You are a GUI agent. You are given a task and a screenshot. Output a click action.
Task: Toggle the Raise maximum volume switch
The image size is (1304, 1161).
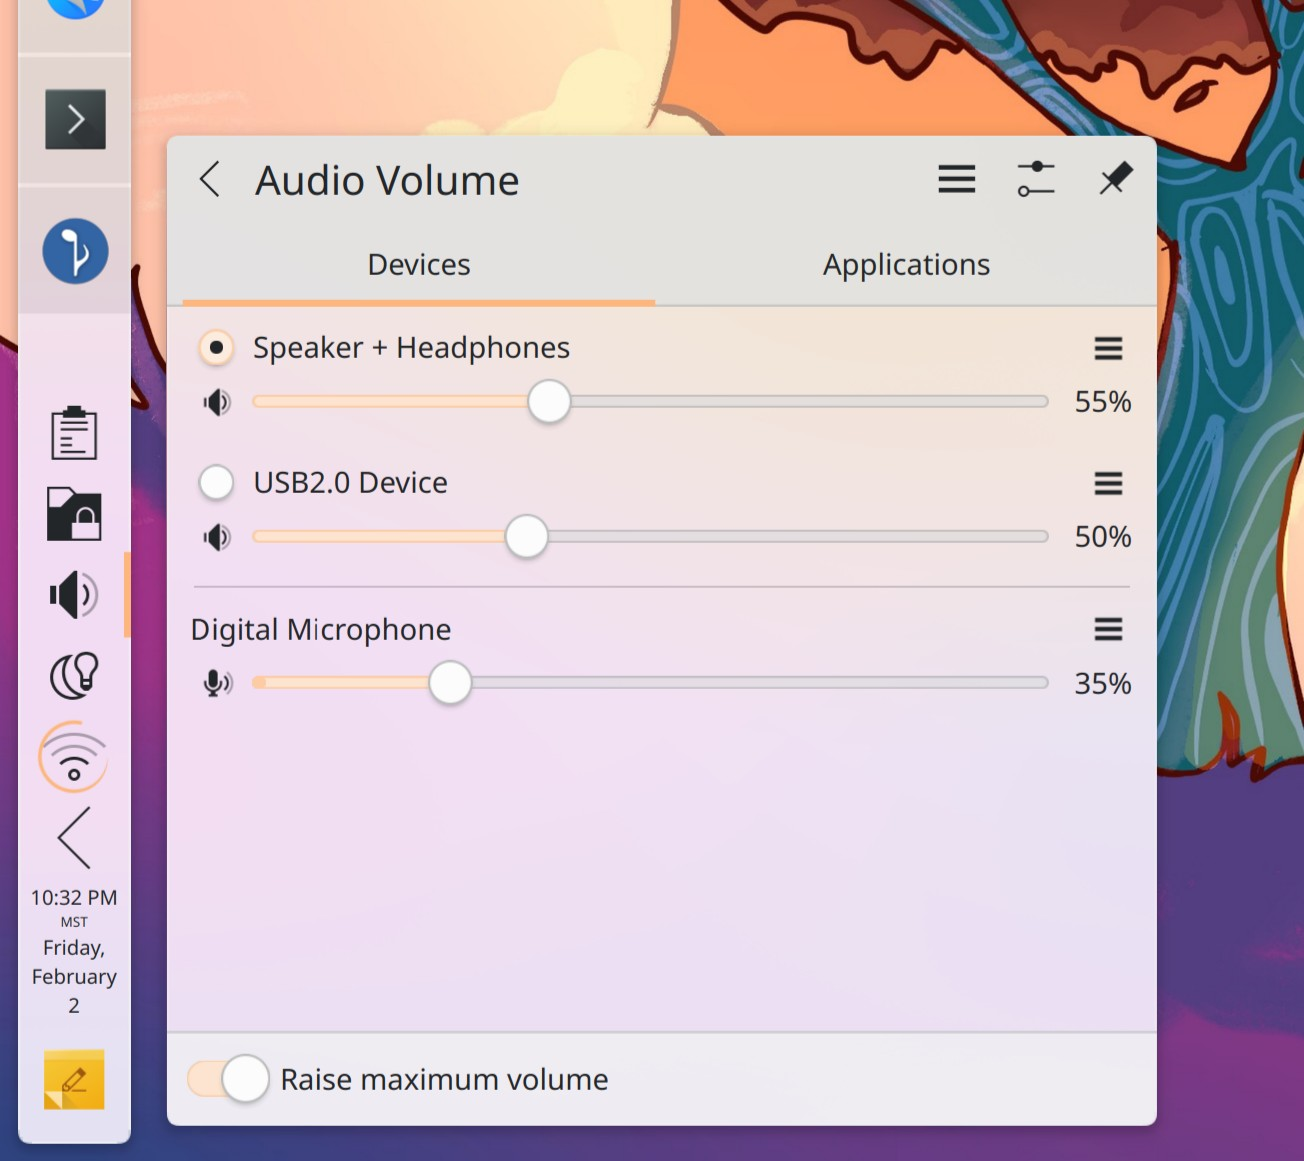[228, 1079]
